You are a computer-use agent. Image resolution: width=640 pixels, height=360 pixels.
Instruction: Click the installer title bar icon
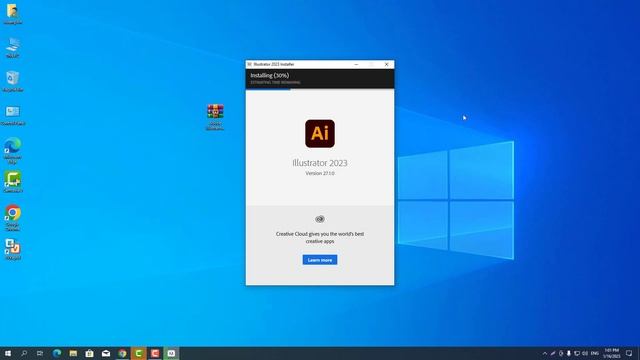(249, 64)
